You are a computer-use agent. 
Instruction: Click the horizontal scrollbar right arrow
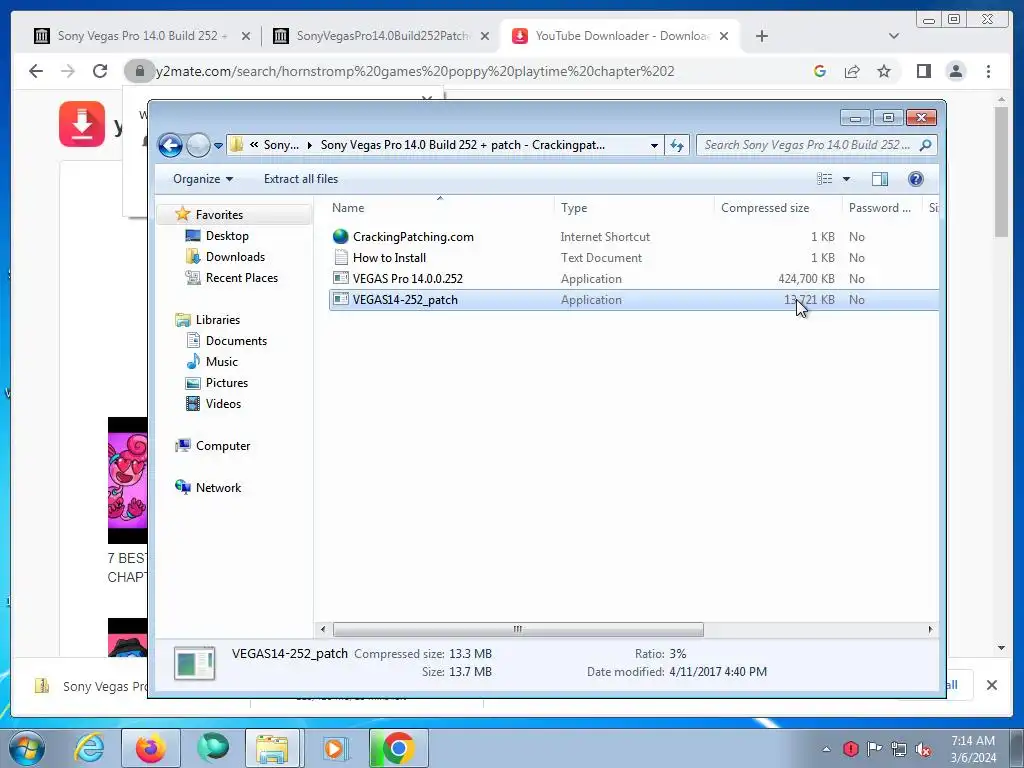click(x=931, y=630)
